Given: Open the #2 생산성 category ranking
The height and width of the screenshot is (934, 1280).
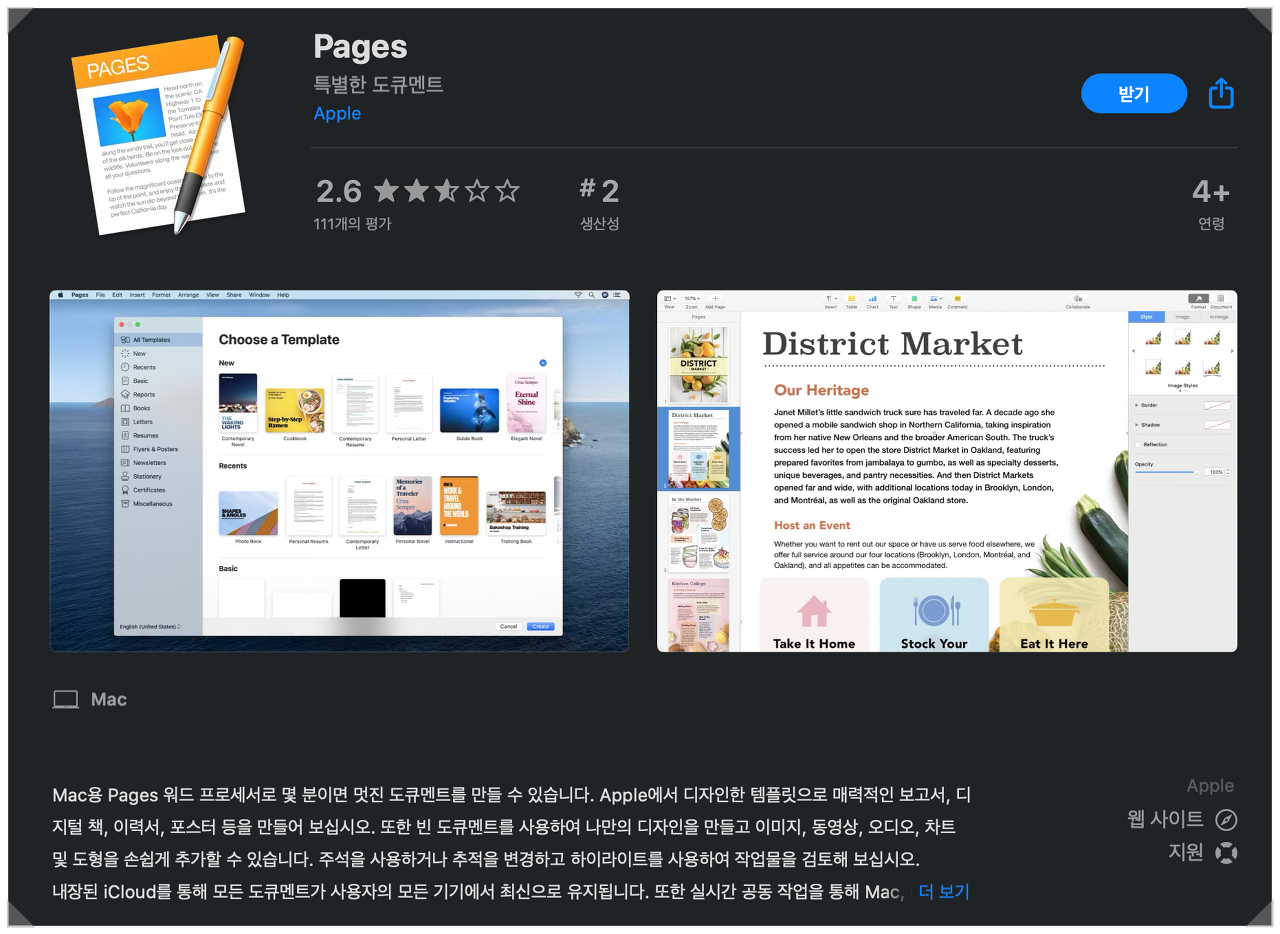Looking at the screenshot, I should pyautogui.click(x=599, y=202).
